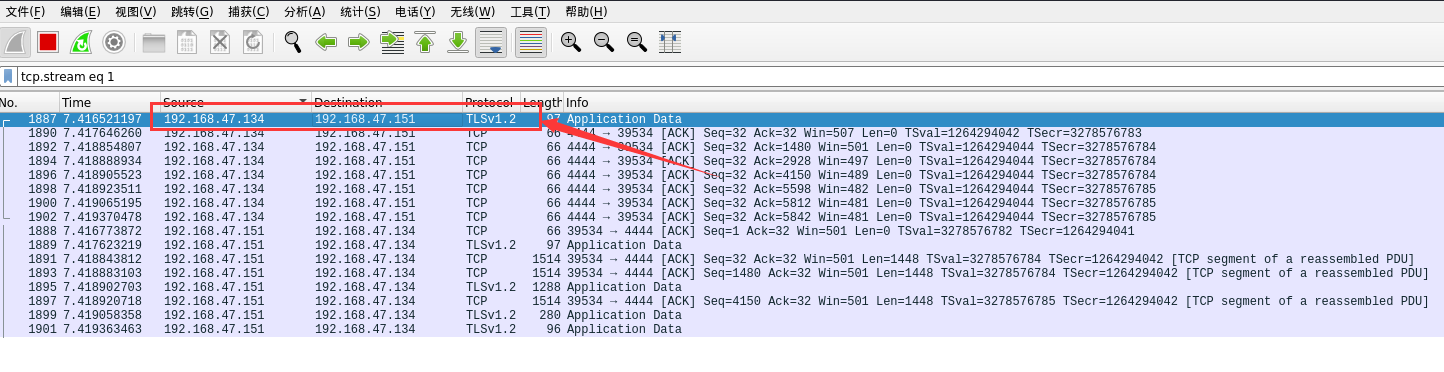Open the 帮助(H) menu
Image resolution: width=1444 pixels, height=372 pixels.
click(x=586, y=12)
